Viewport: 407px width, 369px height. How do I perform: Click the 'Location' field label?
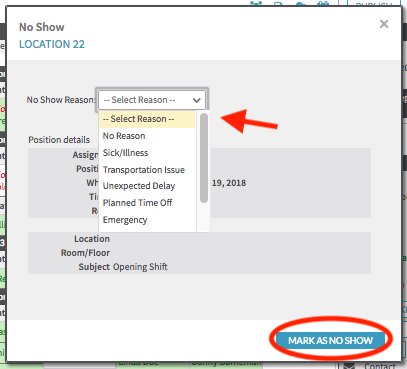coord(92,239)
